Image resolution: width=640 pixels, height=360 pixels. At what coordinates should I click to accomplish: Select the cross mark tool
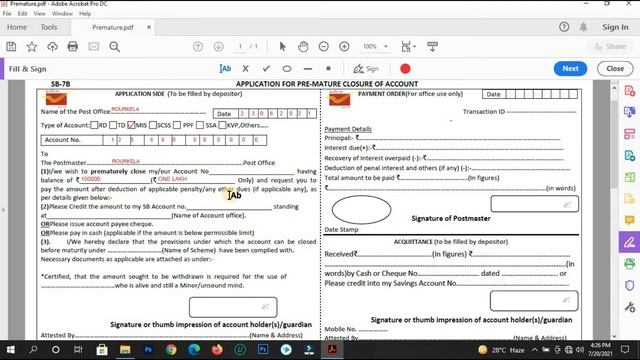pyautogui.click(x=245, y=69)
